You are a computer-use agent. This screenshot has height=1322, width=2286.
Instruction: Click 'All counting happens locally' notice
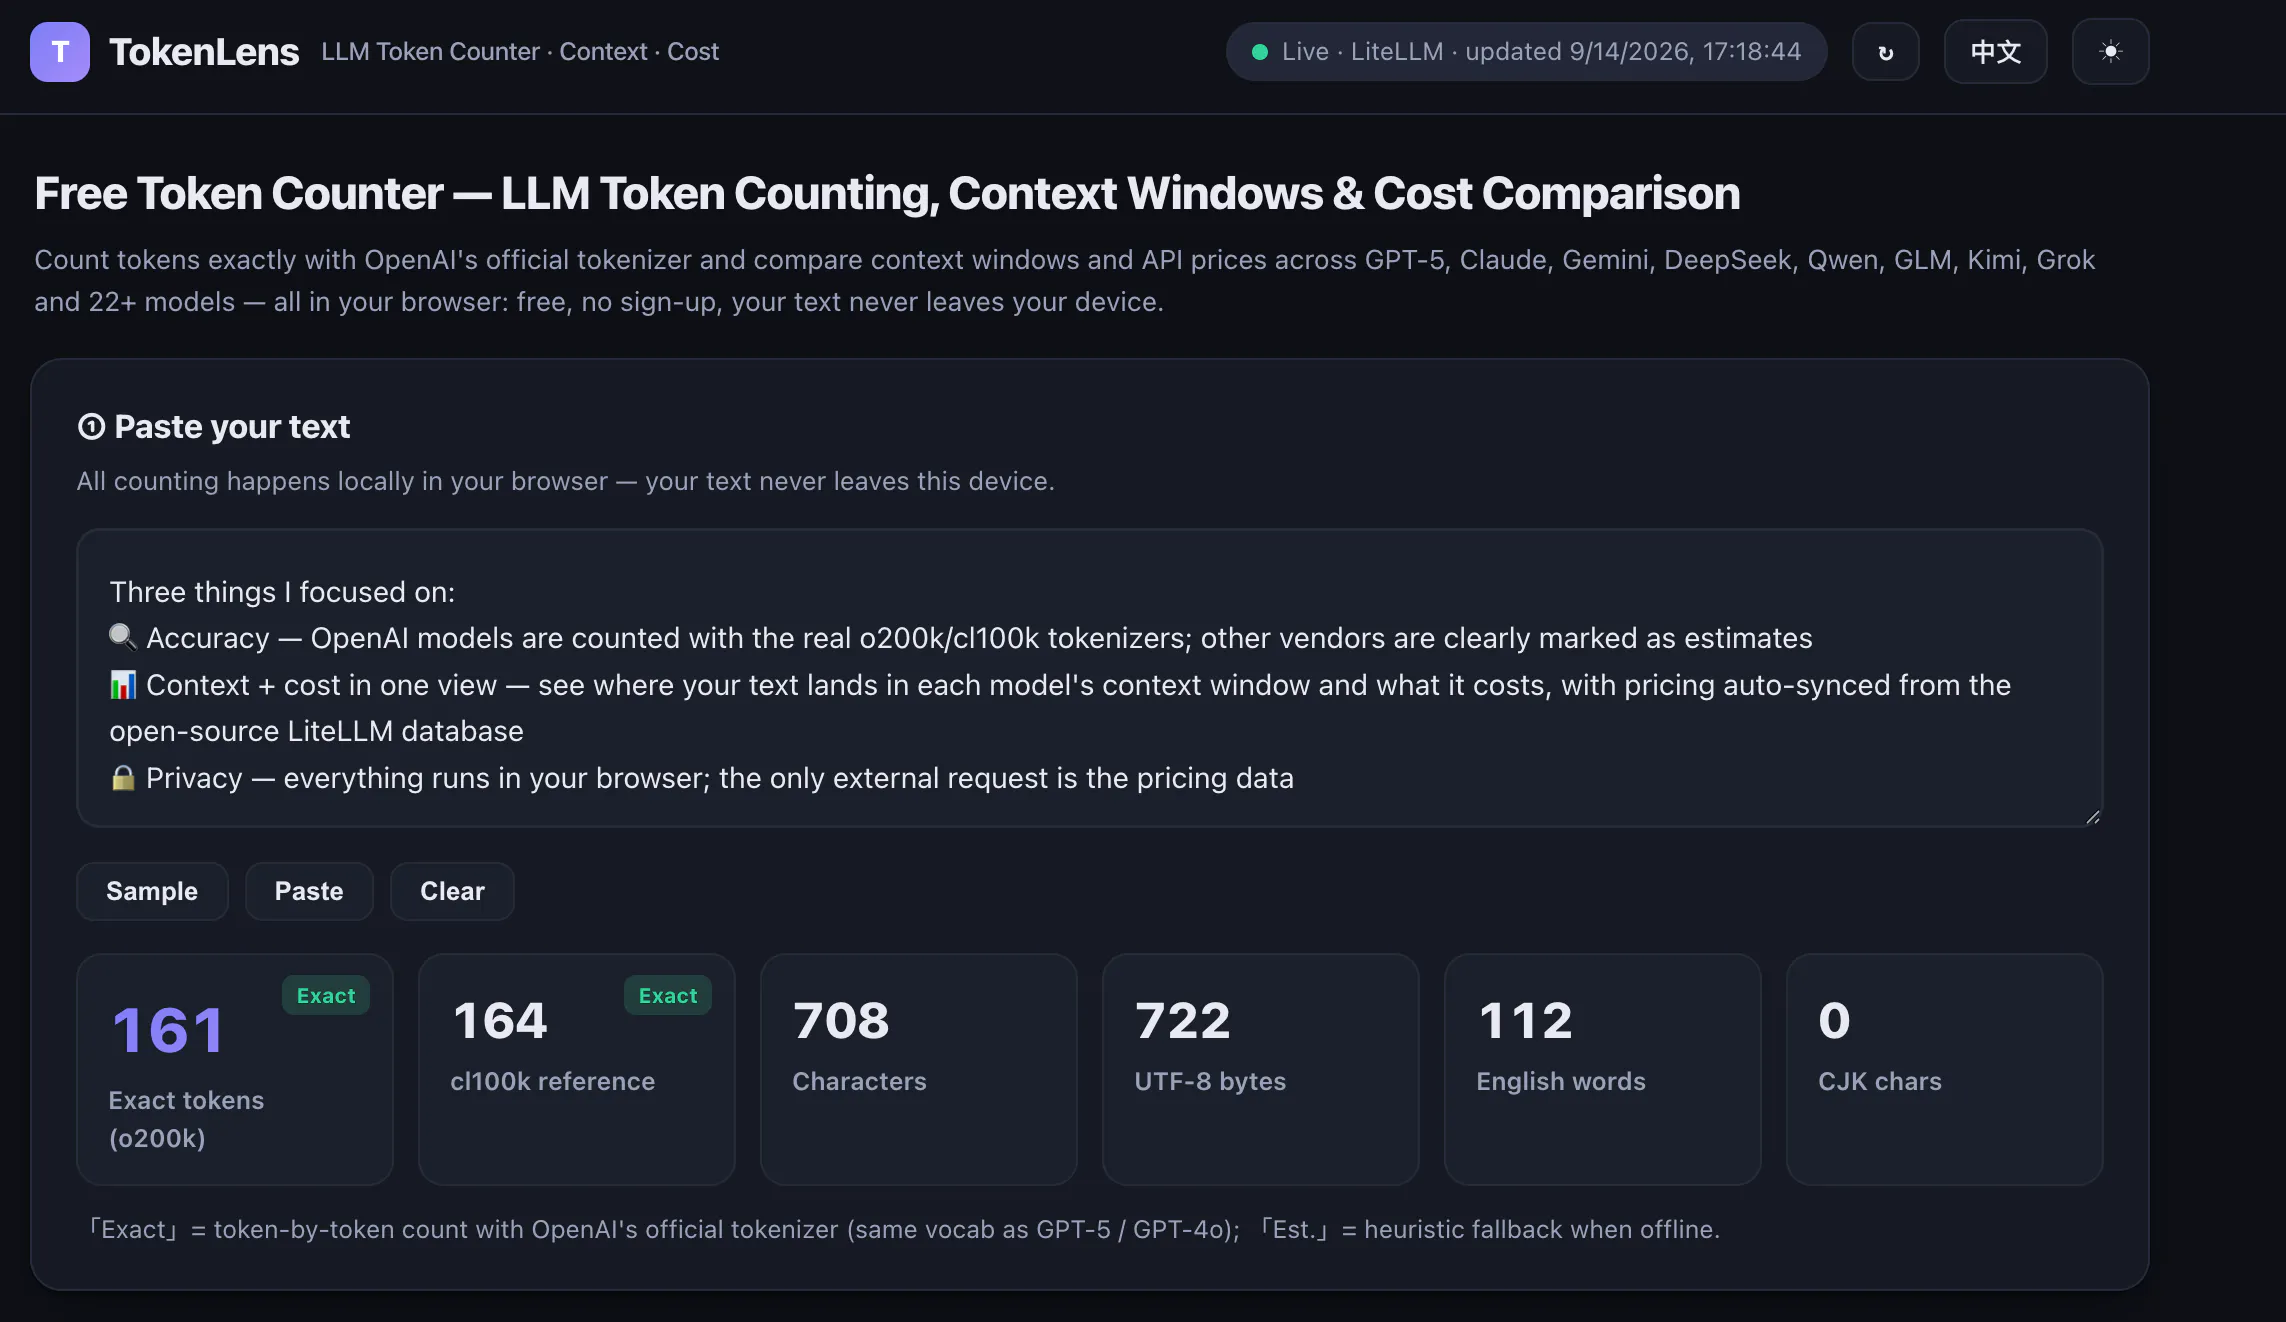click(x=566, y=481)
